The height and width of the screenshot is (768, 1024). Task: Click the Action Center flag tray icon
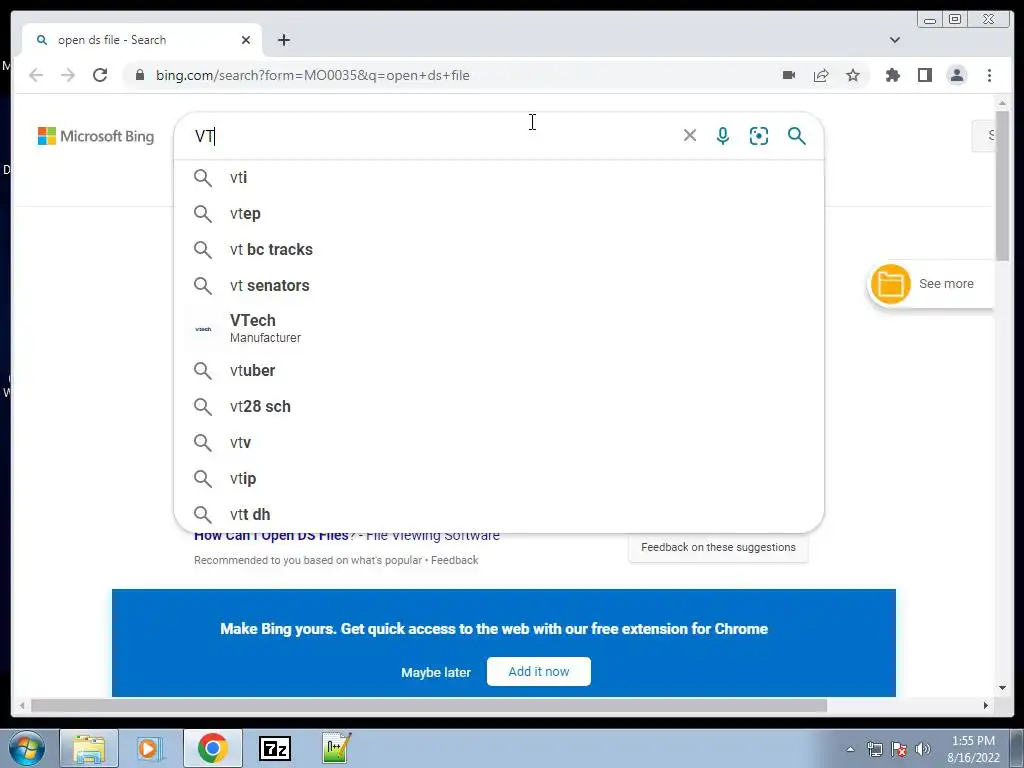click(899, 749)
